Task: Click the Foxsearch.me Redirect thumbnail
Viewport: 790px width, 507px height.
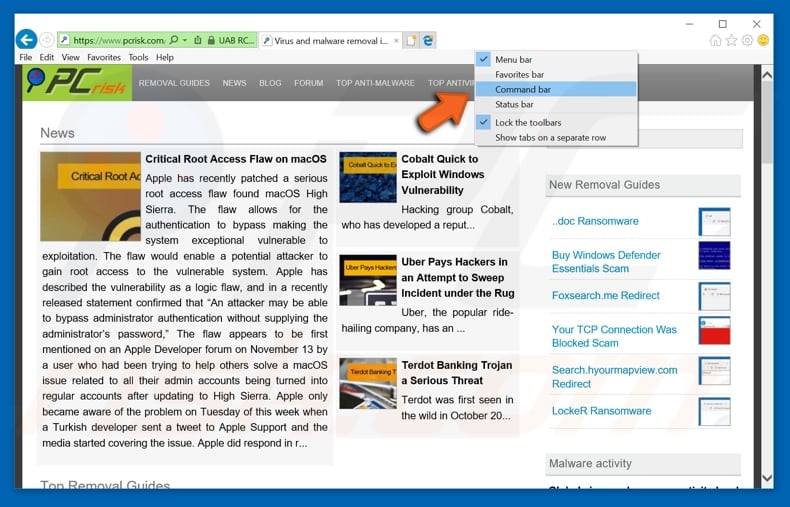Action: 714,296
